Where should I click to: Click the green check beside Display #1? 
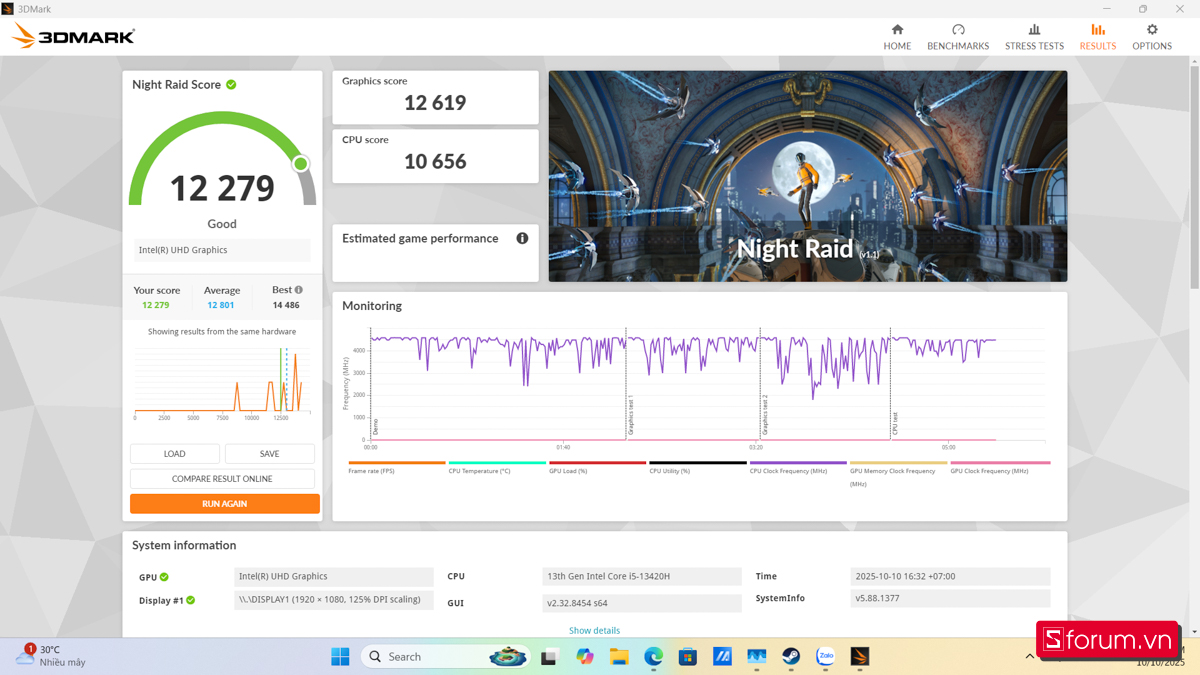pos(190,600)
